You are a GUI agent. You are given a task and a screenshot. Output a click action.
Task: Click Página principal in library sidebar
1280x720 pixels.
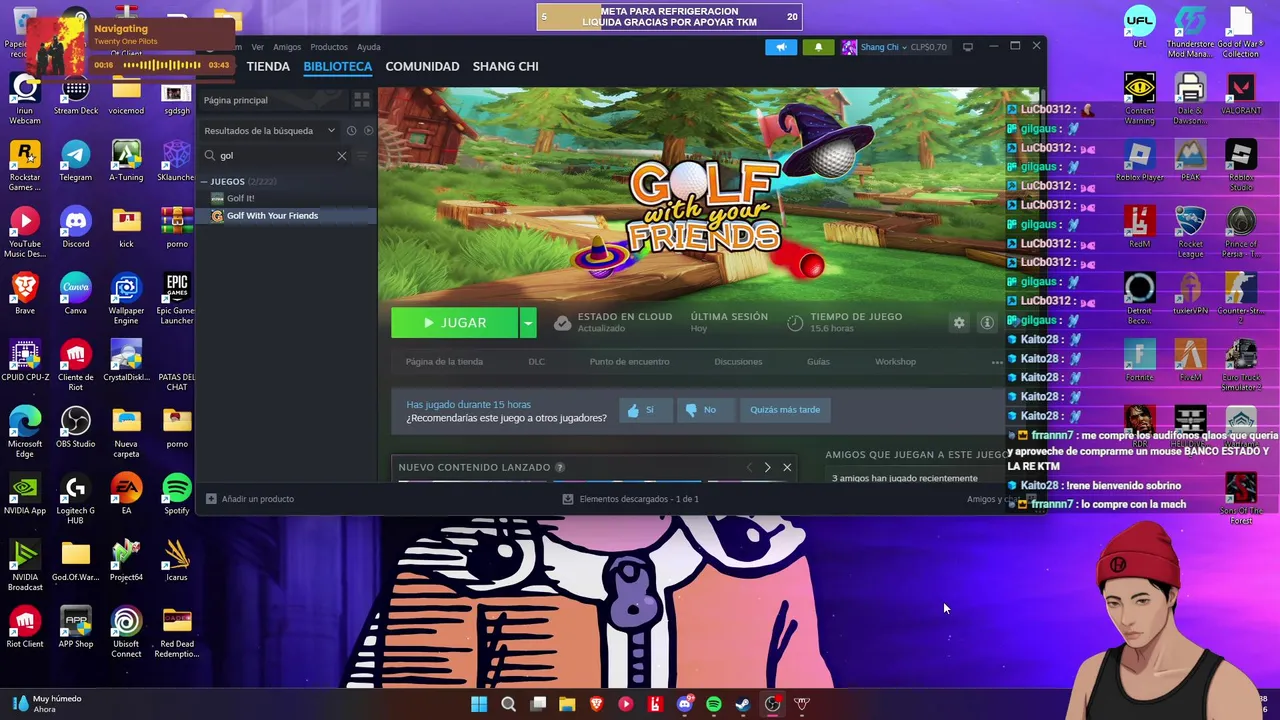272,100
